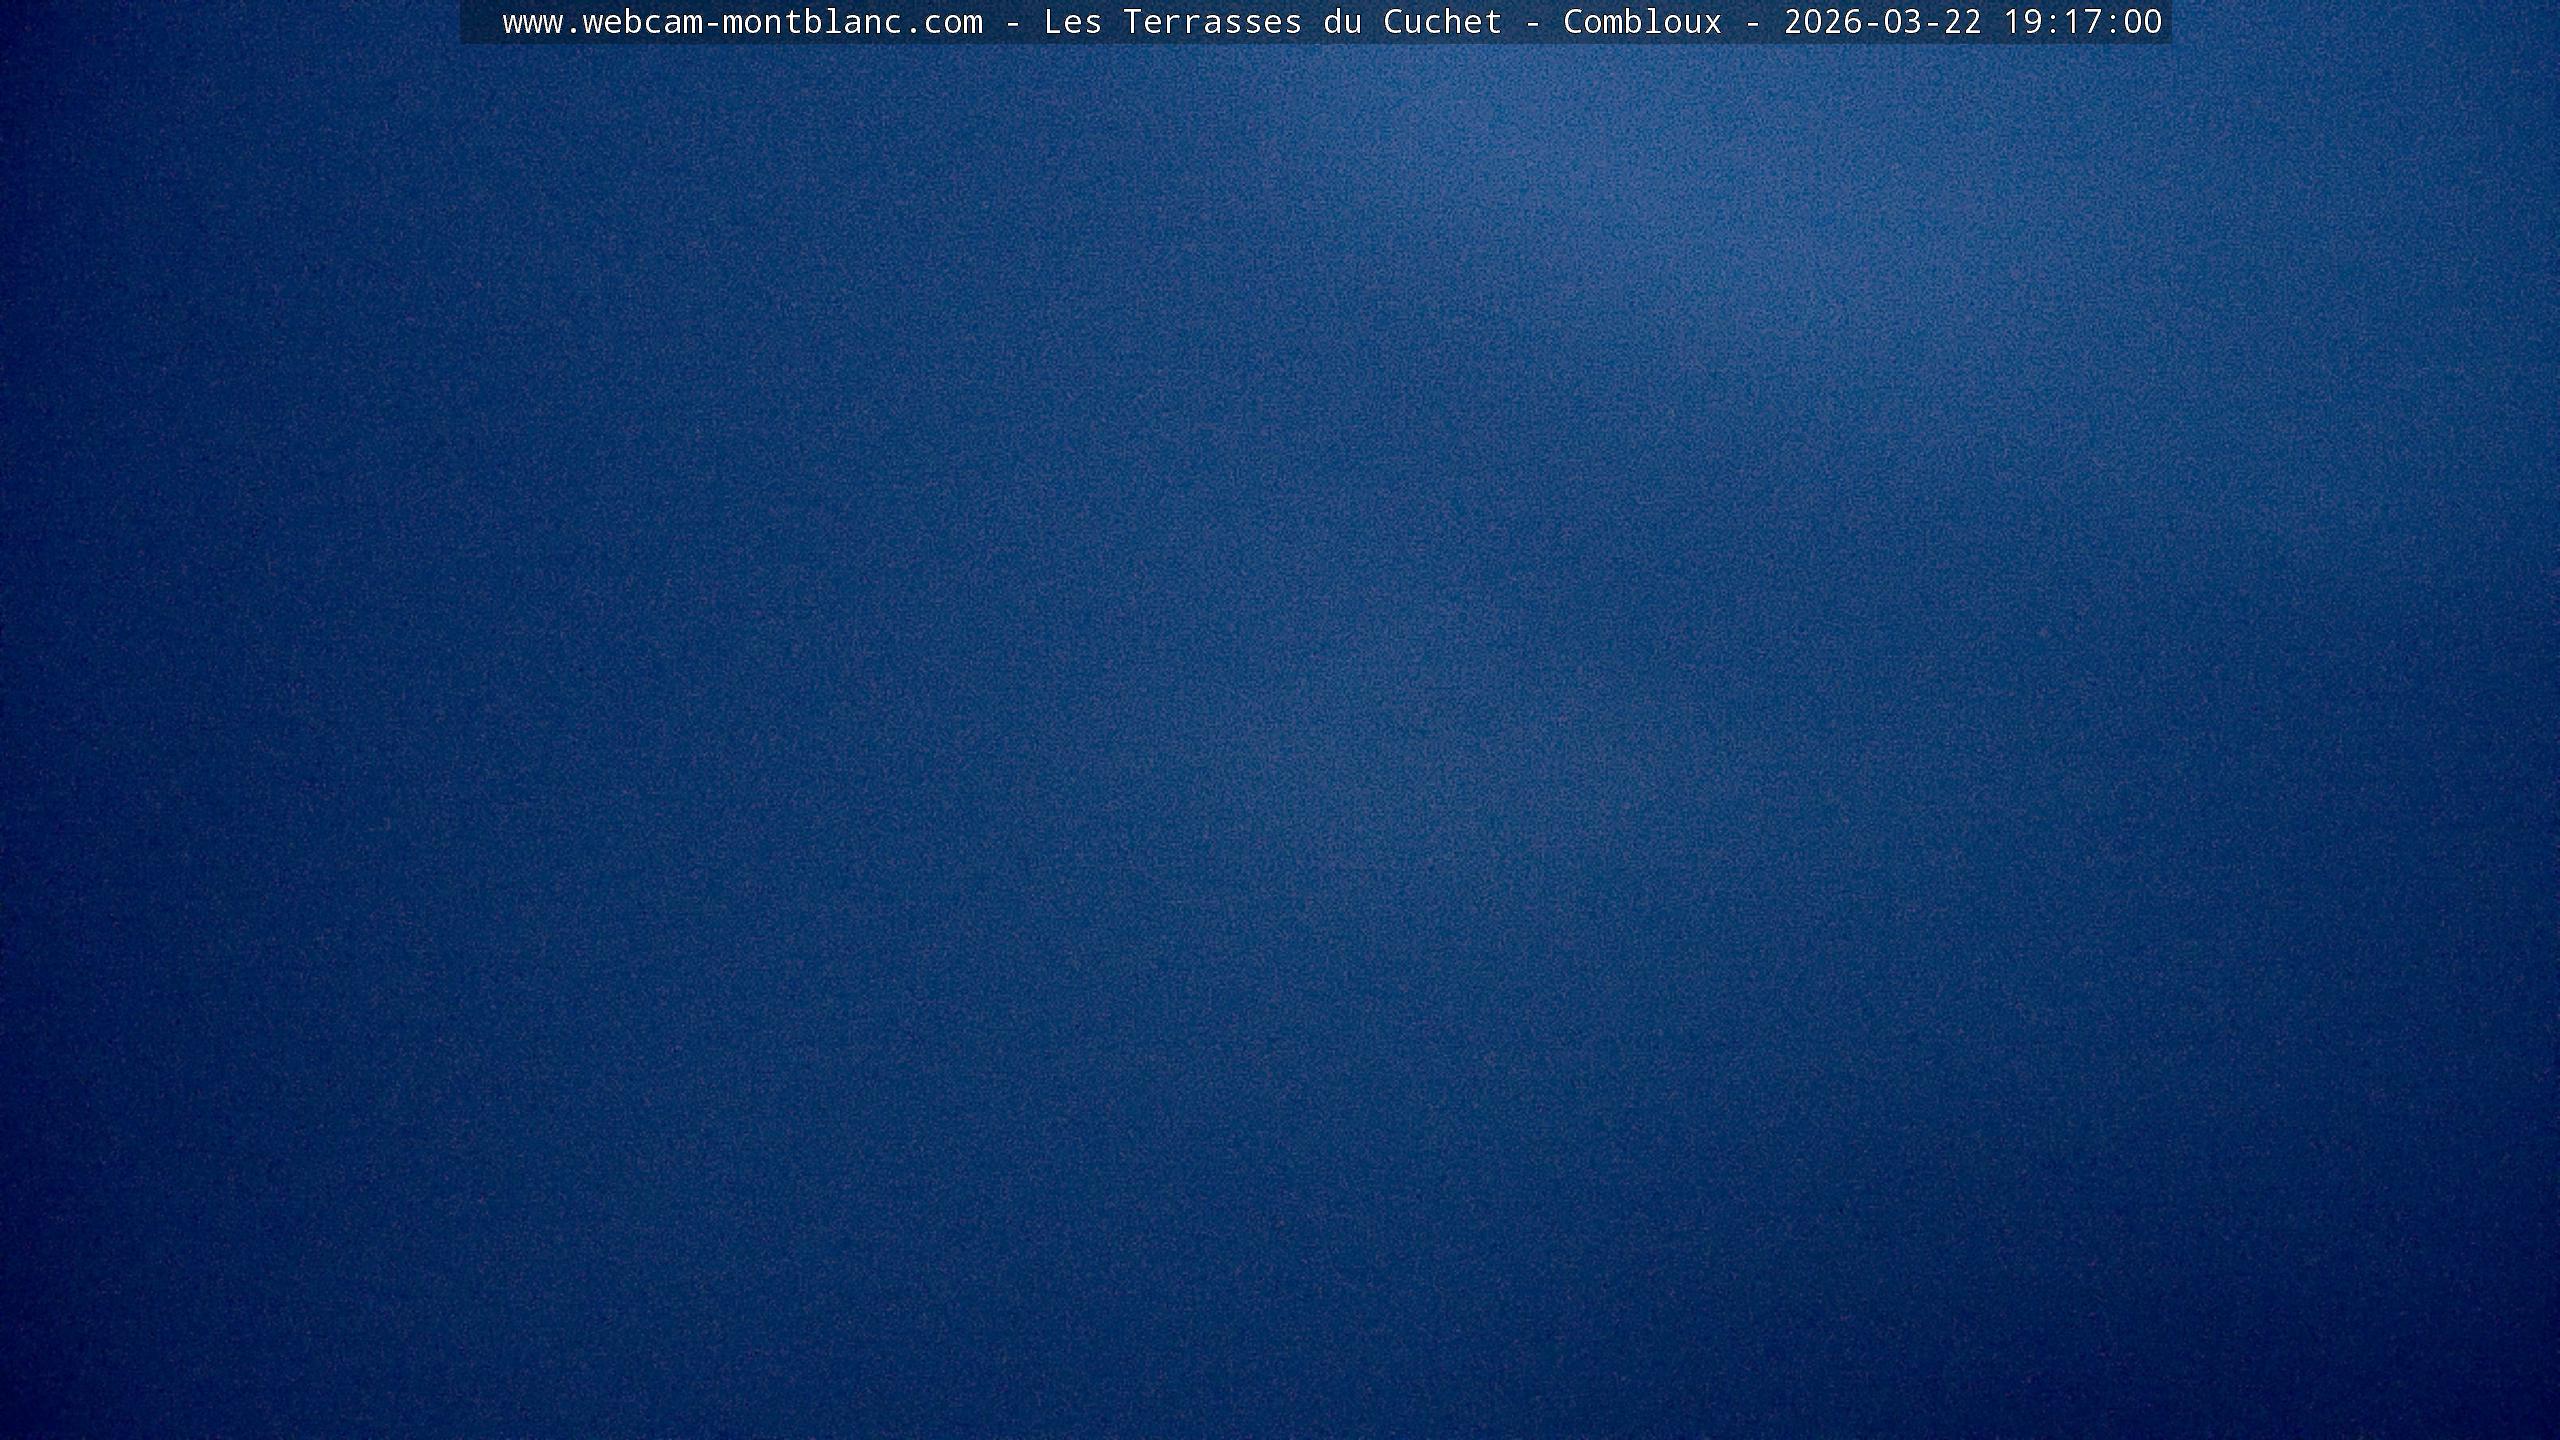Click the dark caption bar right edge

coord(2166,22)
